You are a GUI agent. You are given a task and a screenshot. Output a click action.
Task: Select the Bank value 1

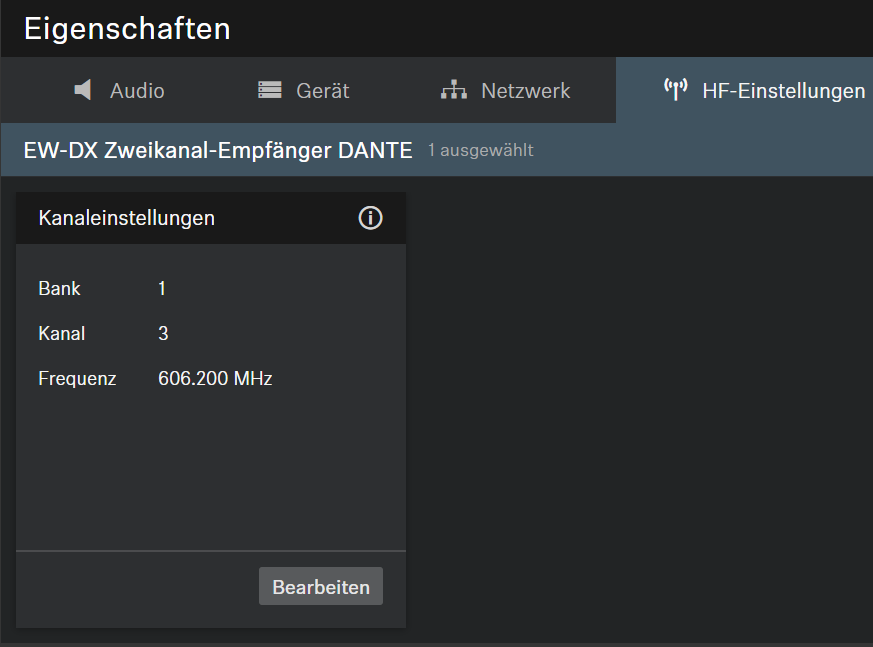[162, 289]
